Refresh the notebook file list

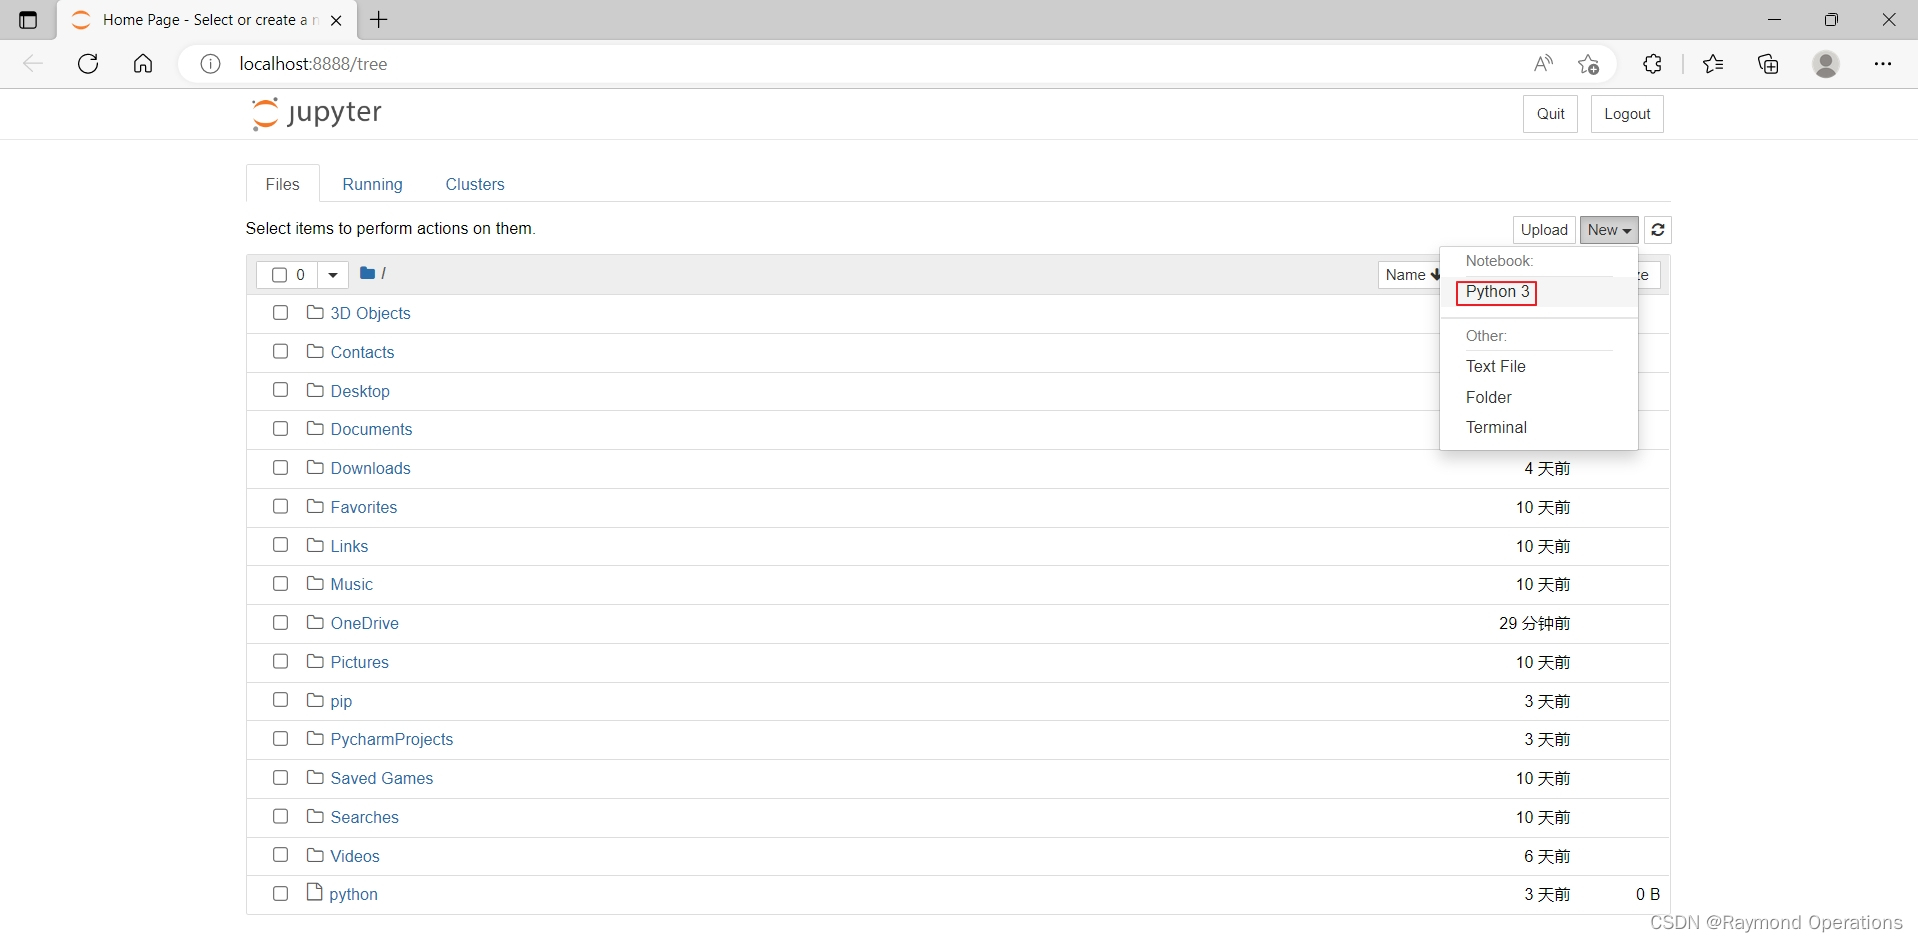(1658, 230)
